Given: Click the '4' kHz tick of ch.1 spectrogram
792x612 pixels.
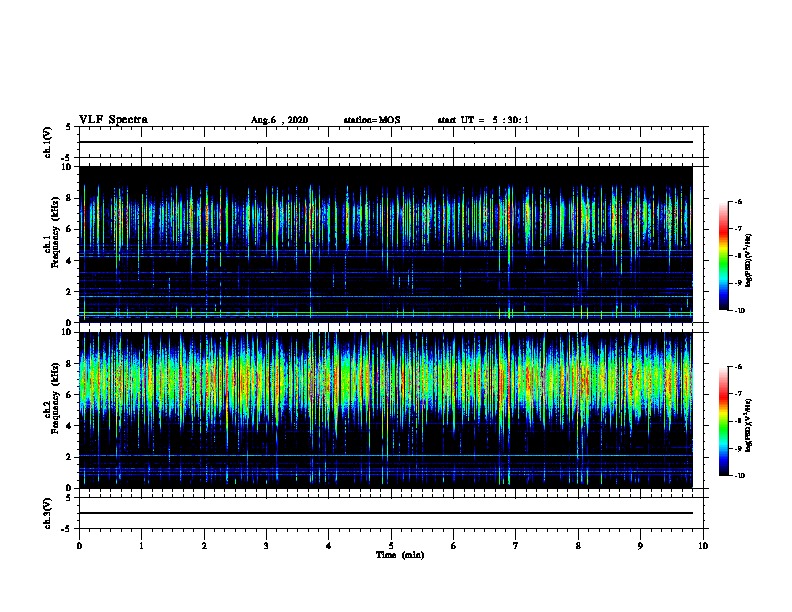Looking at the screenshot, I should point(69,261).
